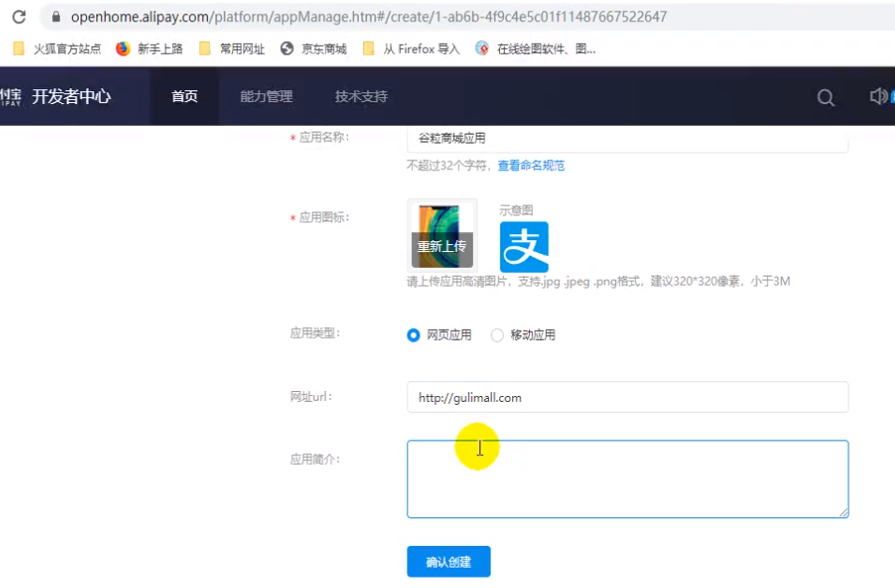
Task: Open the 技术支持 menu item
Action: click(x=361, y=97)
